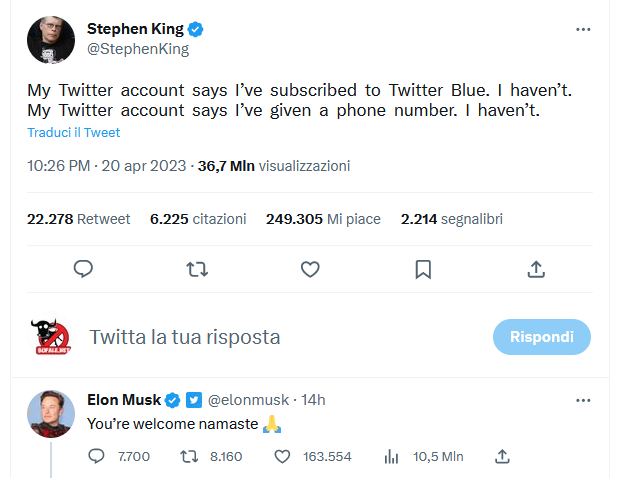
Task: View analytics icon on Elon Musk's reply
Action: 391,456
